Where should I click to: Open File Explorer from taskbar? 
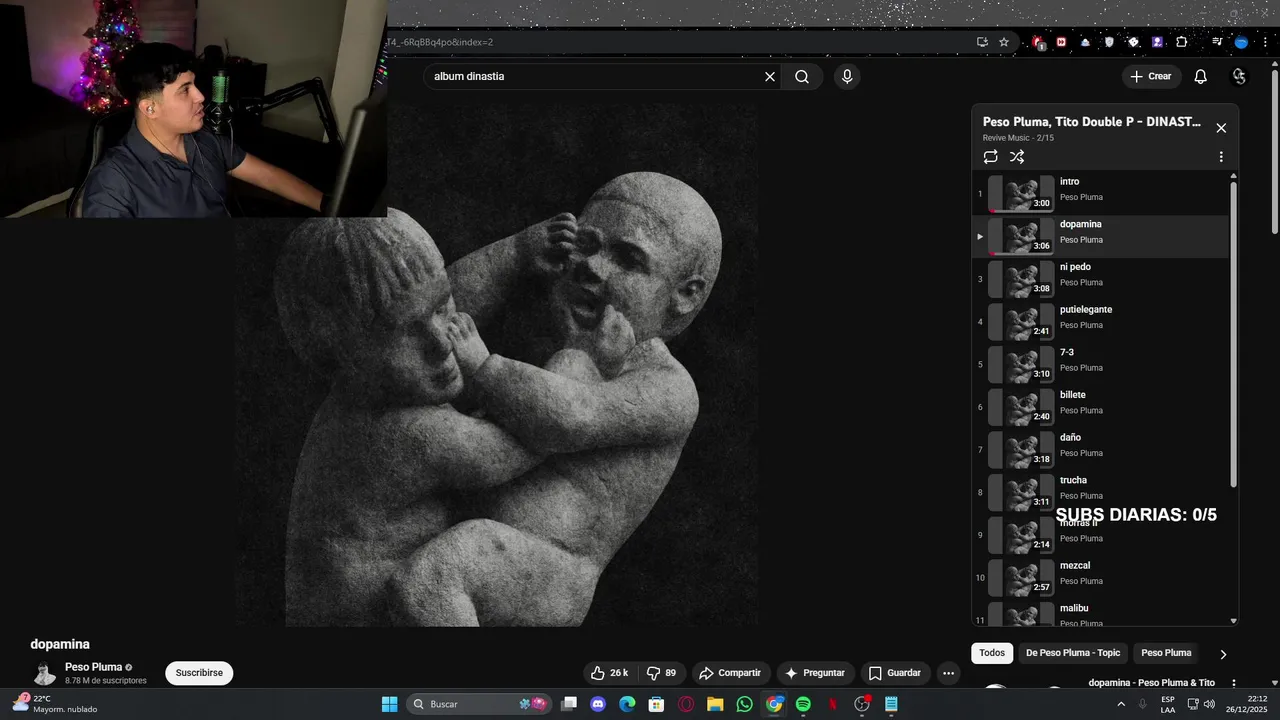click(715, 704)
